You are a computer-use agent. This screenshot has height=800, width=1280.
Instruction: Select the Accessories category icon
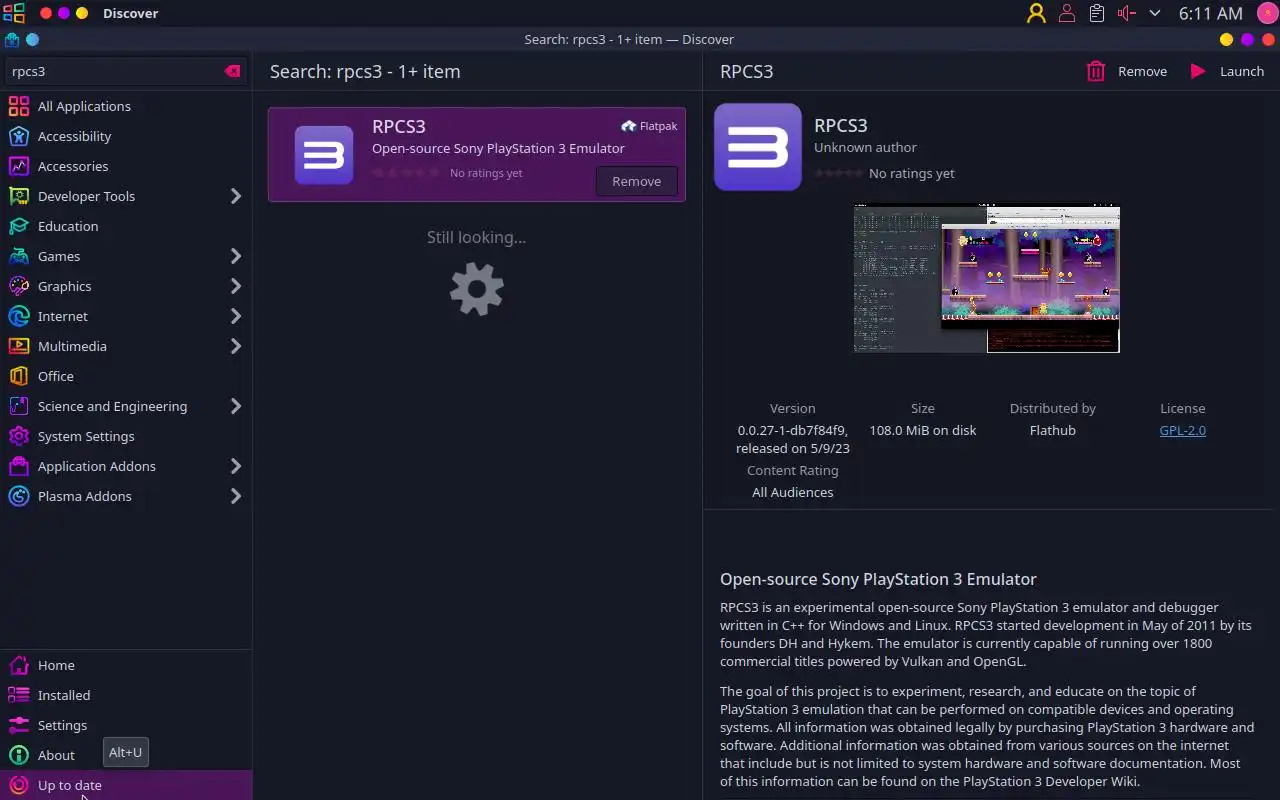tap(18, 166)
